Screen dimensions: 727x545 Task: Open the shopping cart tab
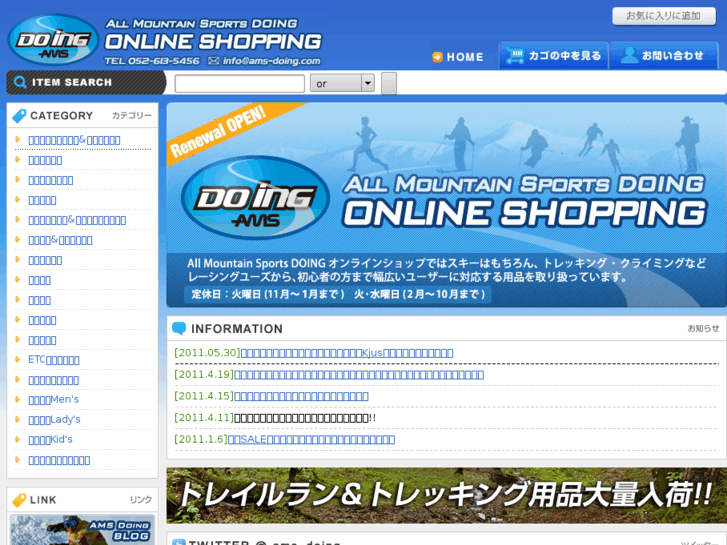[x=554, y=56]
